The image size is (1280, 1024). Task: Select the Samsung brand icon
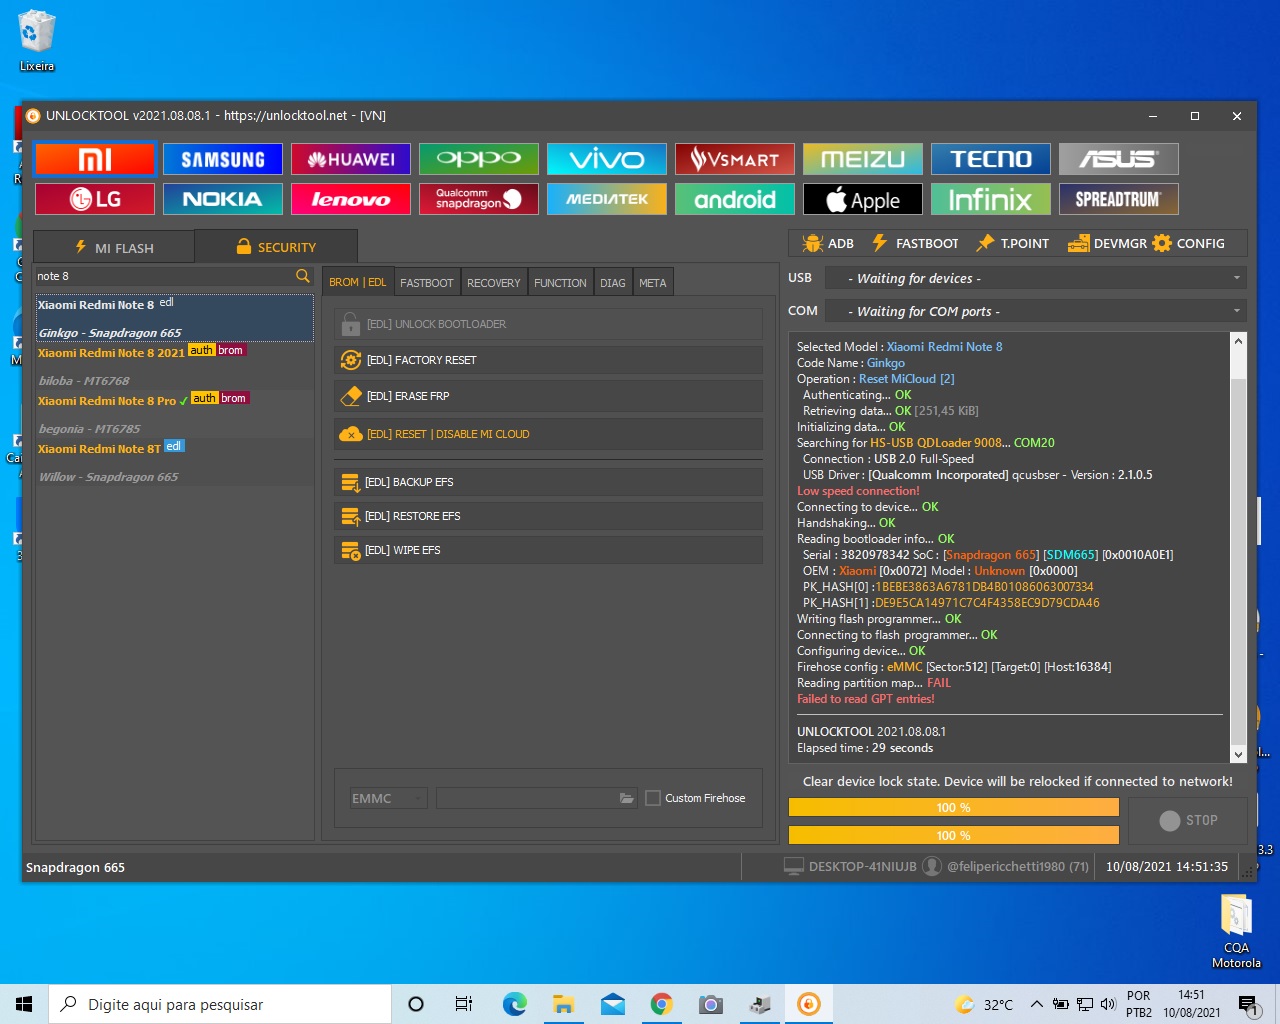click(223, 159)
